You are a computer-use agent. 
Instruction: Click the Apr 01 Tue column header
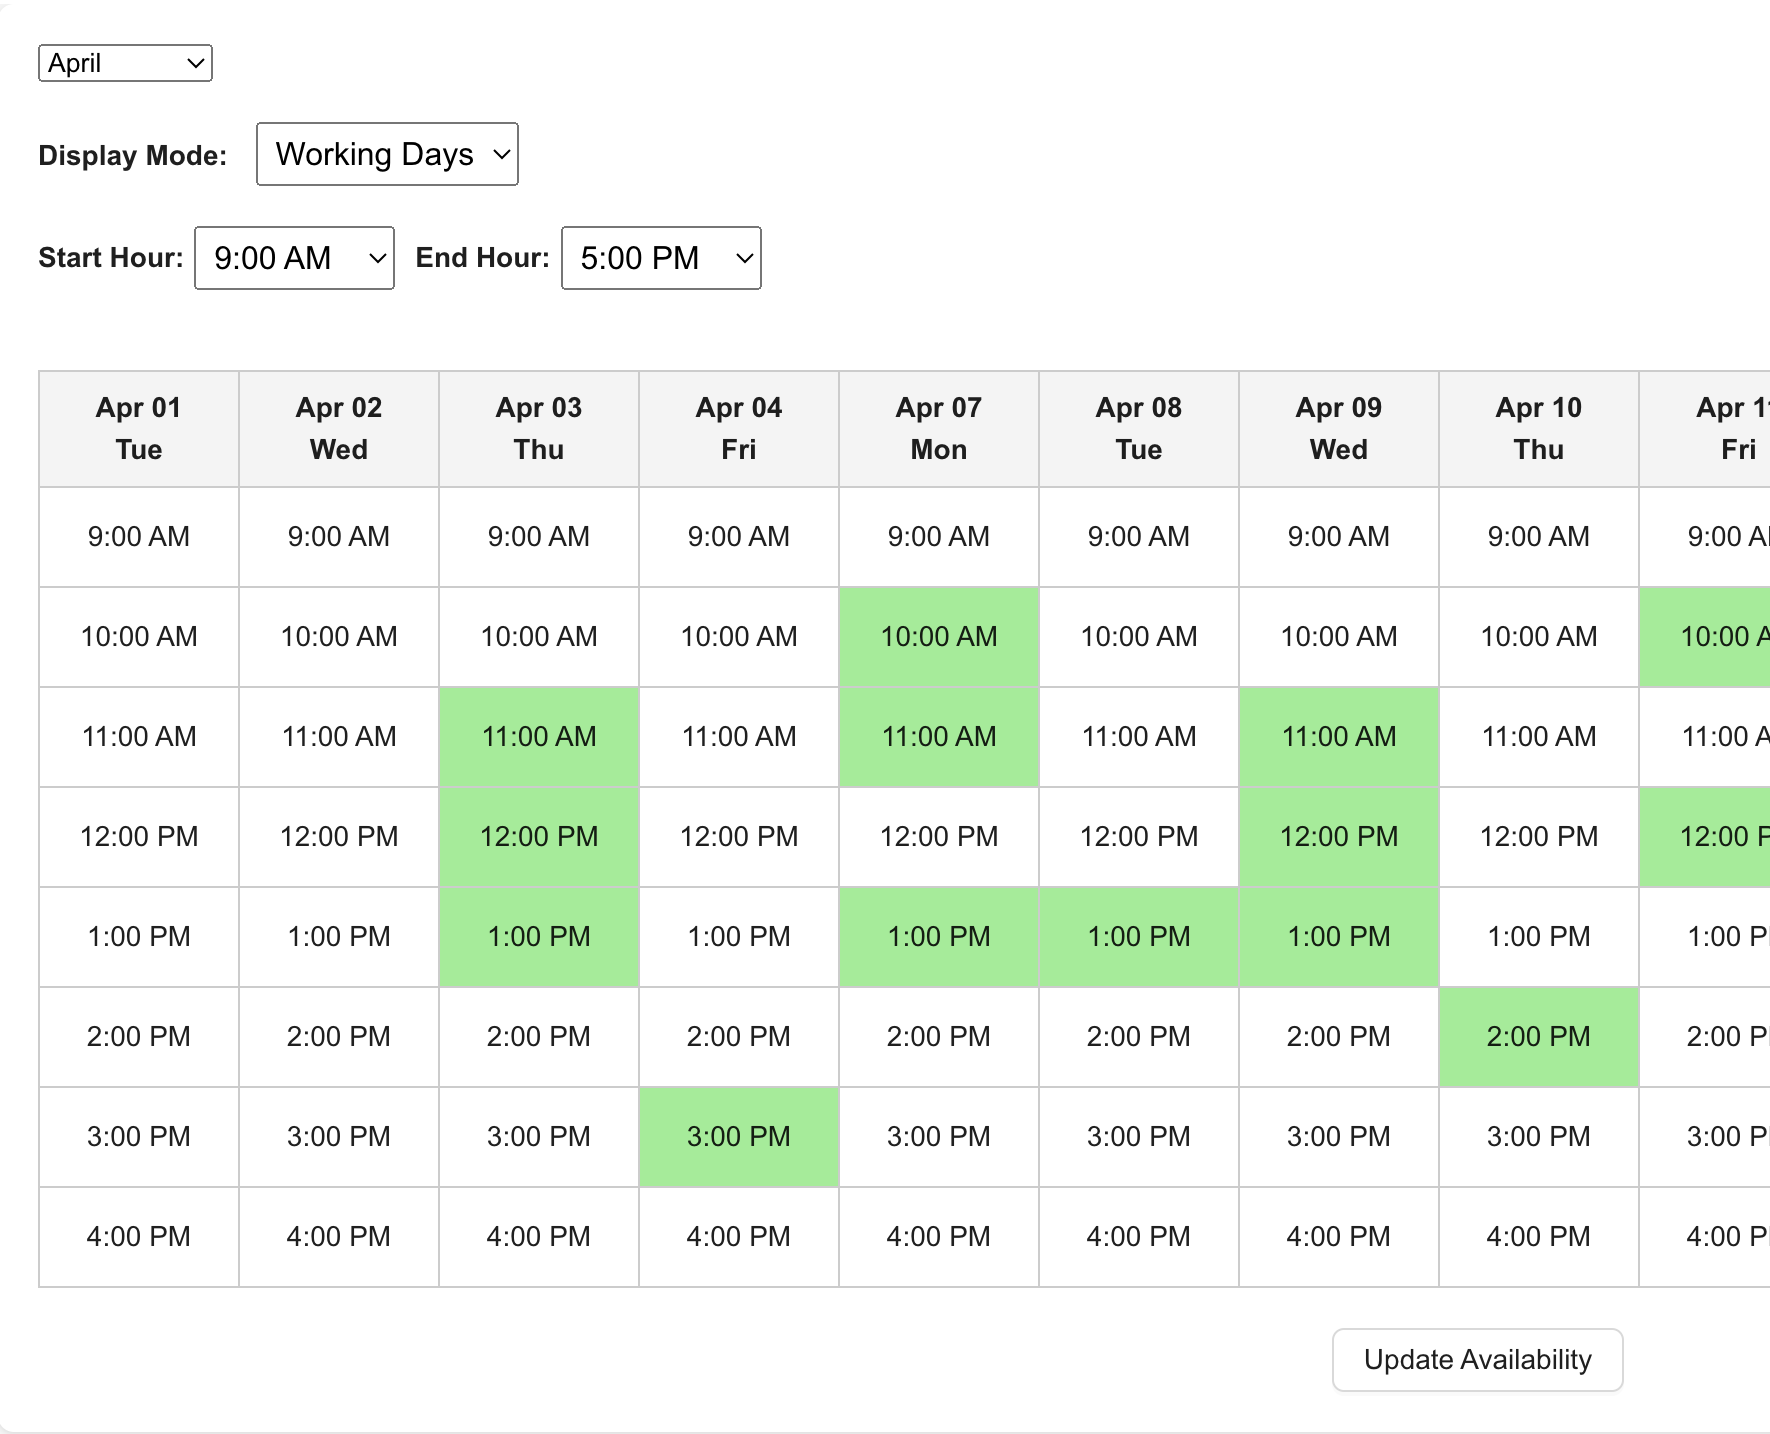pos(139,429)
